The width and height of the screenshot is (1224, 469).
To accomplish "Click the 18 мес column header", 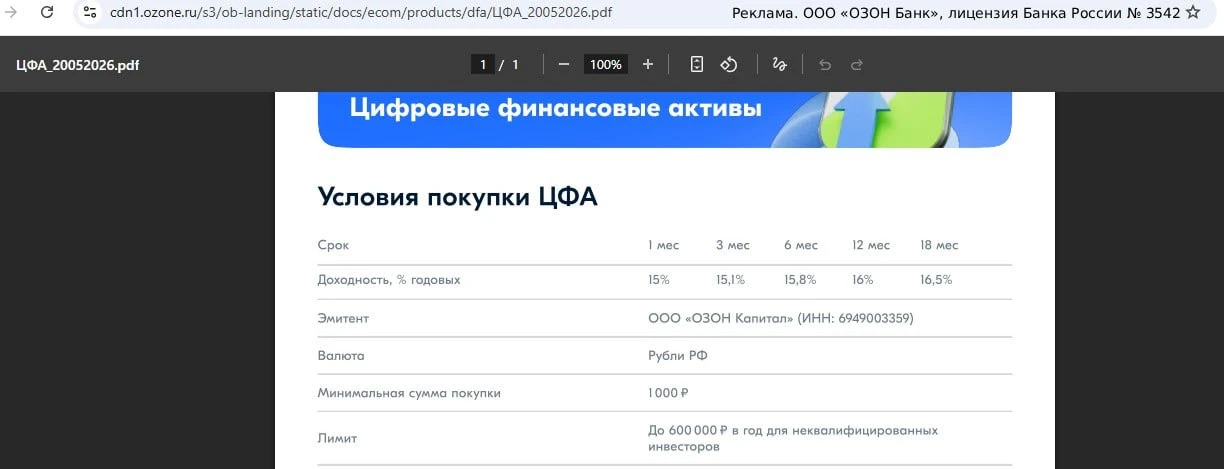I will [939, 246].
